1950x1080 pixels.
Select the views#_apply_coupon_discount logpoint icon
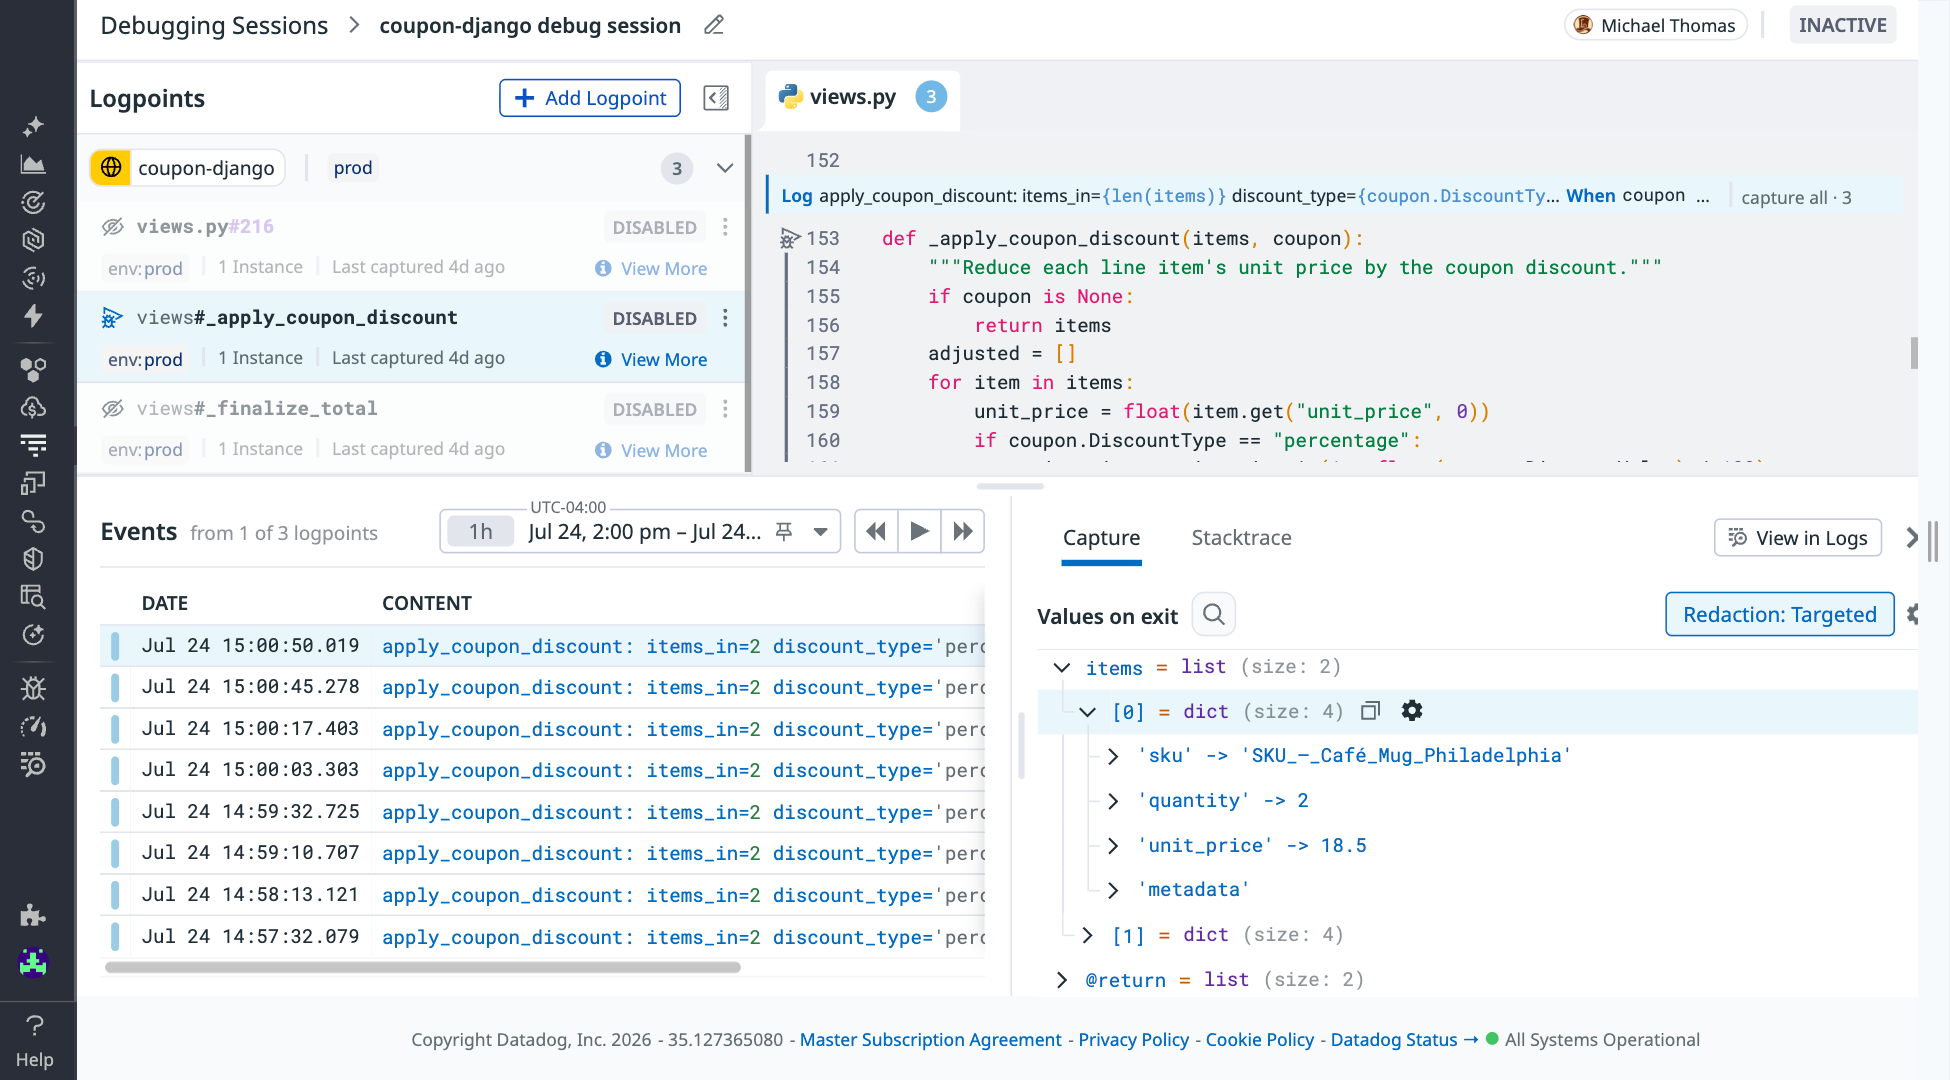(x=113, y=318)
